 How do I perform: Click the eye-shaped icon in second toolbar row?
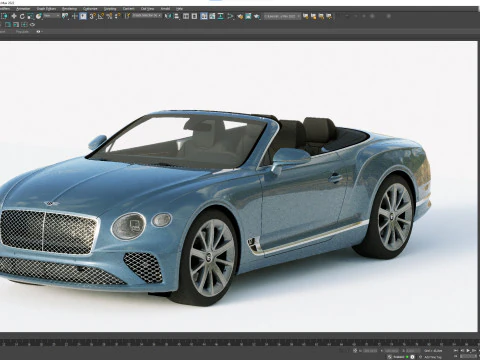32,25
